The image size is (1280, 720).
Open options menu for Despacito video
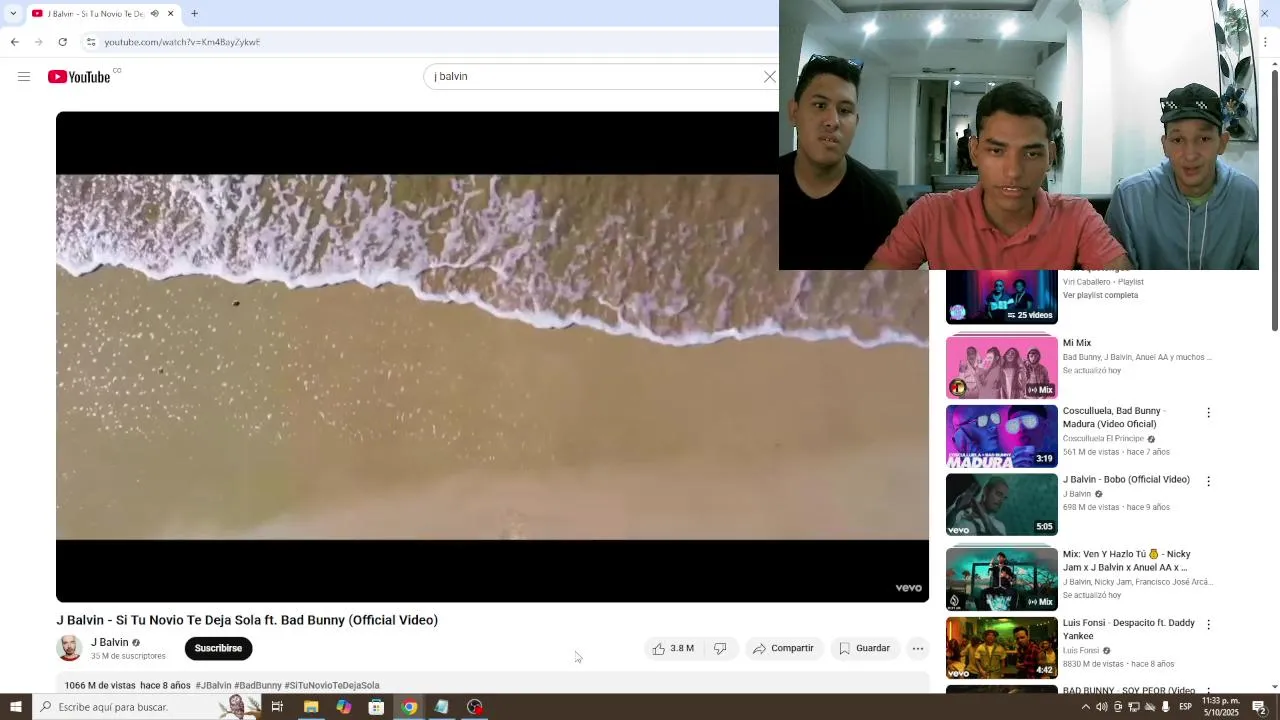point(1208,624)
